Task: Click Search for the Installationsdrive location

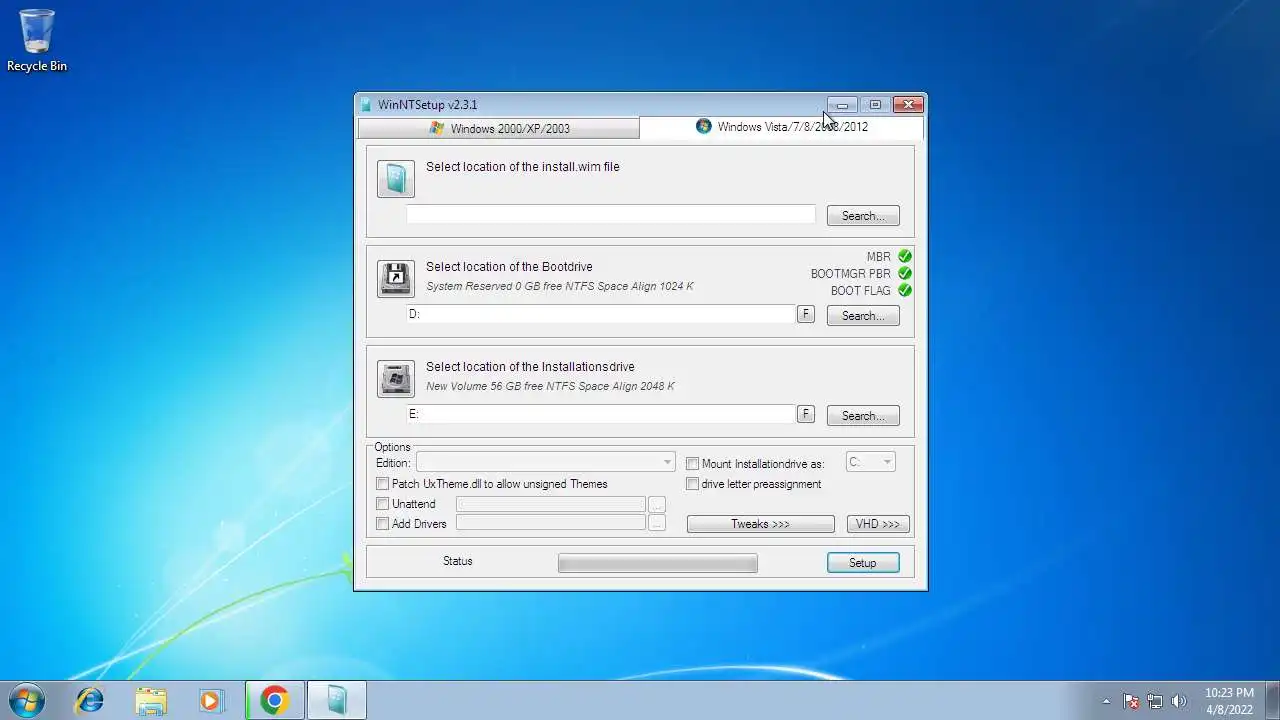Action: [x=863, y=416]
